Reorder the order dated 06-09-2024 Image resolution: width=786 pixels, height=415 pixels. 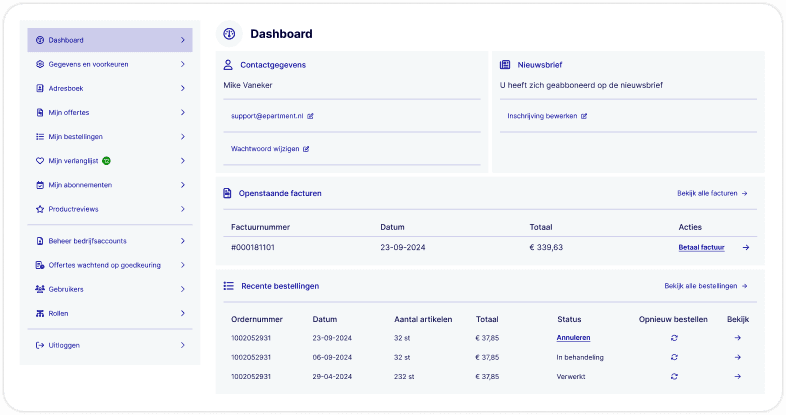(x=674, y=357)
